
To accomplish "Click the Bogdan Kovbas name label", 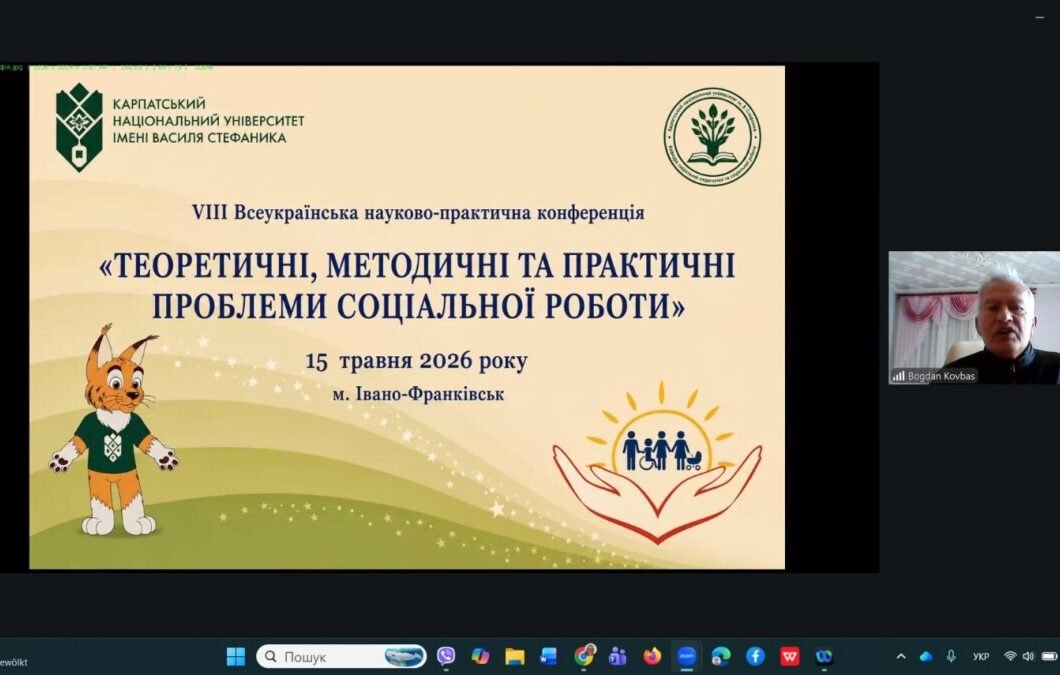I will click(x=941, y=376).
